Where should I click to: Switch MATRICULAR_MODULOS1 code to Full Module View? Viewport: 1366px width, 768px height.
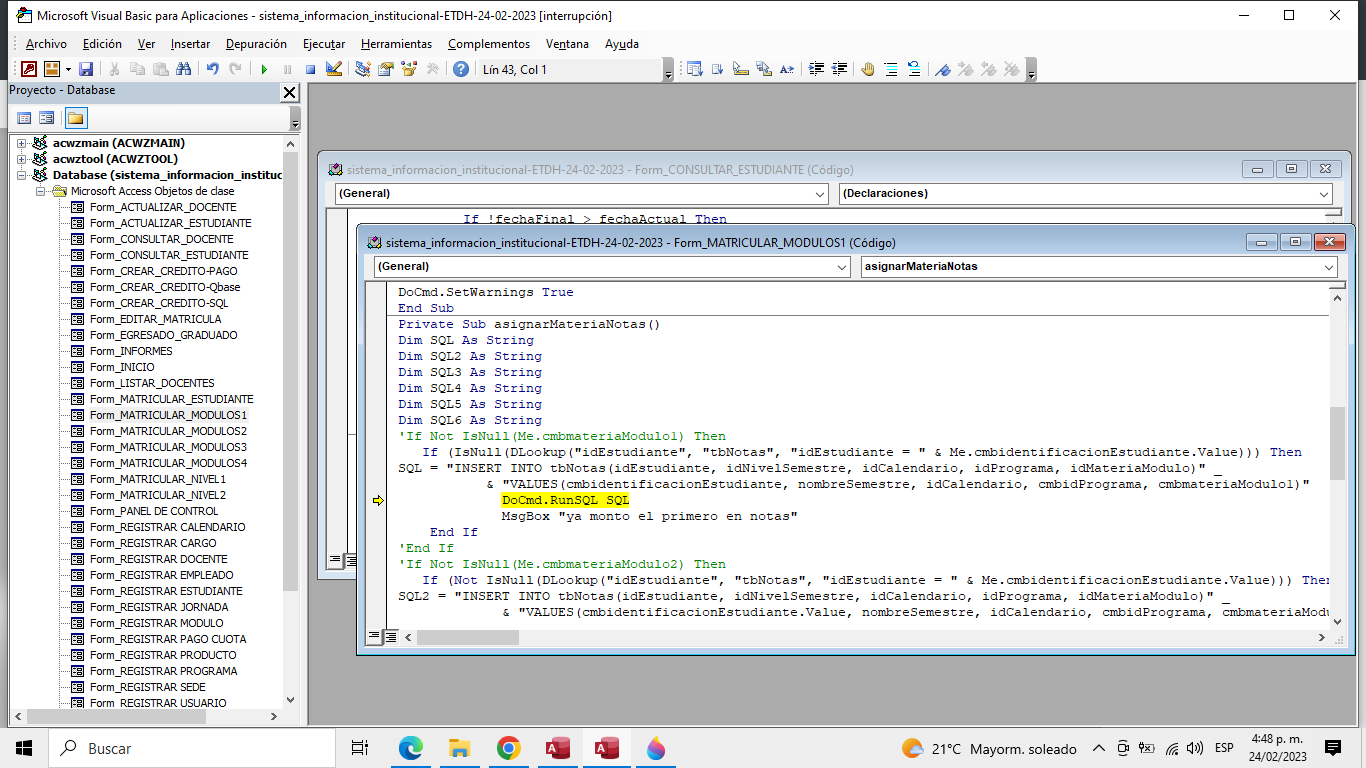[x=391, y=636]
